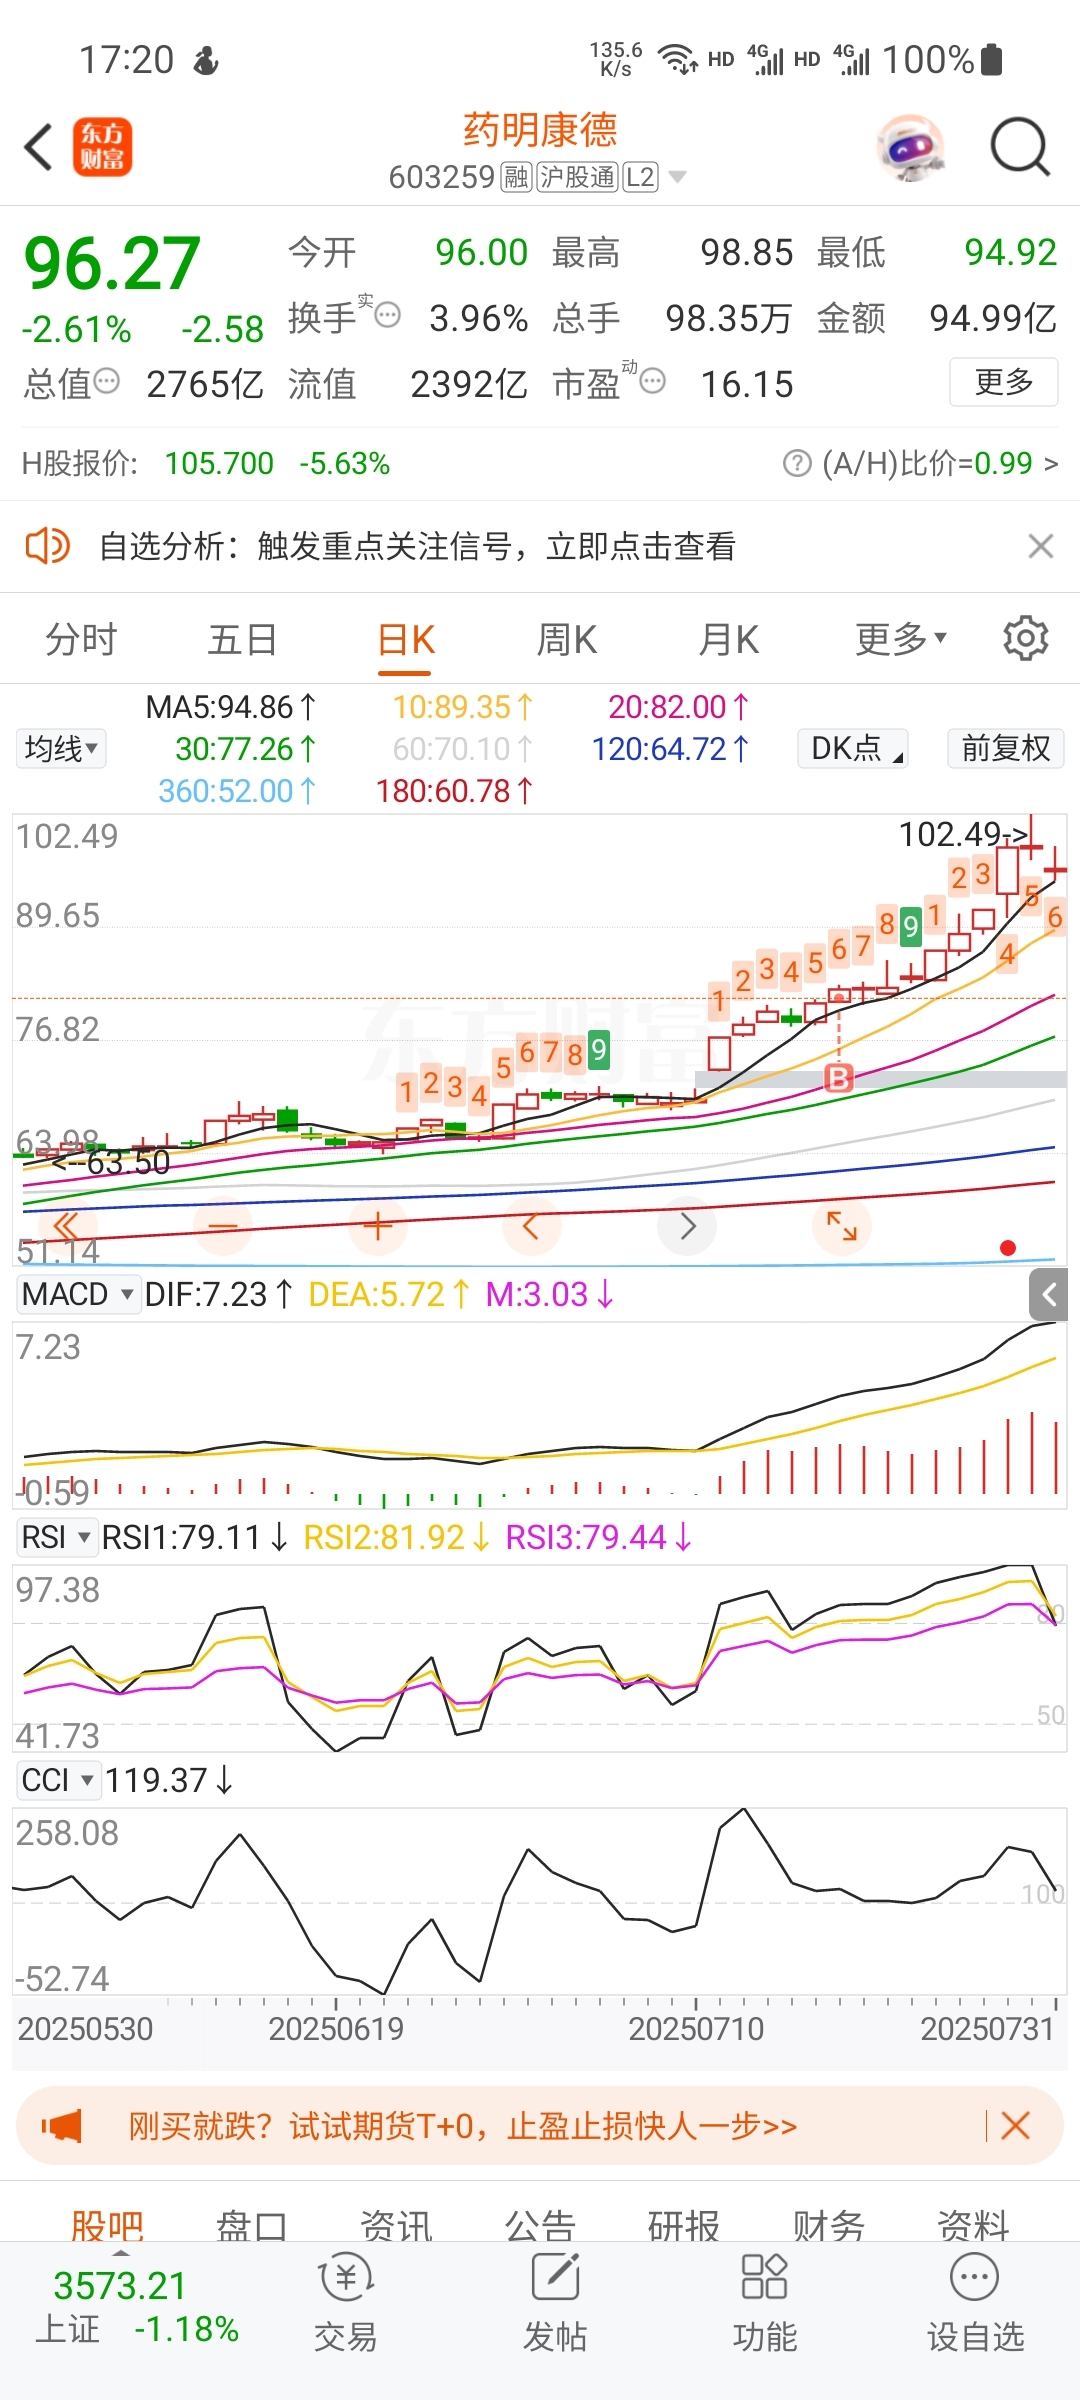This screenshot has width=1080, height=2400.
Task: Select the 日K chart tab
Action: tap(406, 639)
